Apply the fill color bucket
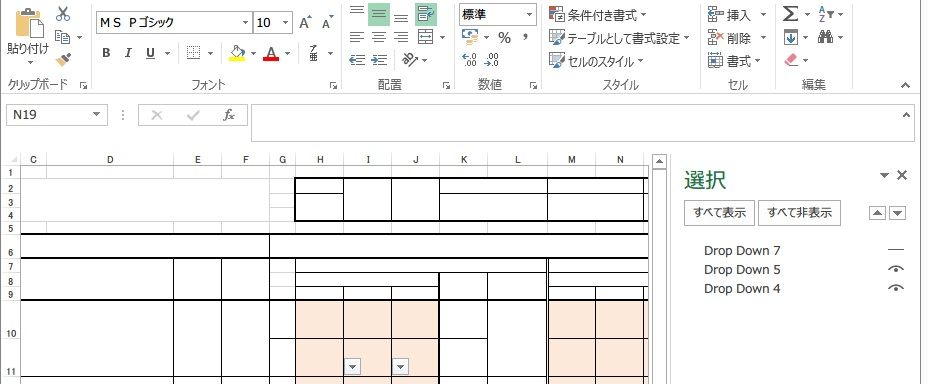The width and height of the screenshot is (928, 388). (237, 53)
